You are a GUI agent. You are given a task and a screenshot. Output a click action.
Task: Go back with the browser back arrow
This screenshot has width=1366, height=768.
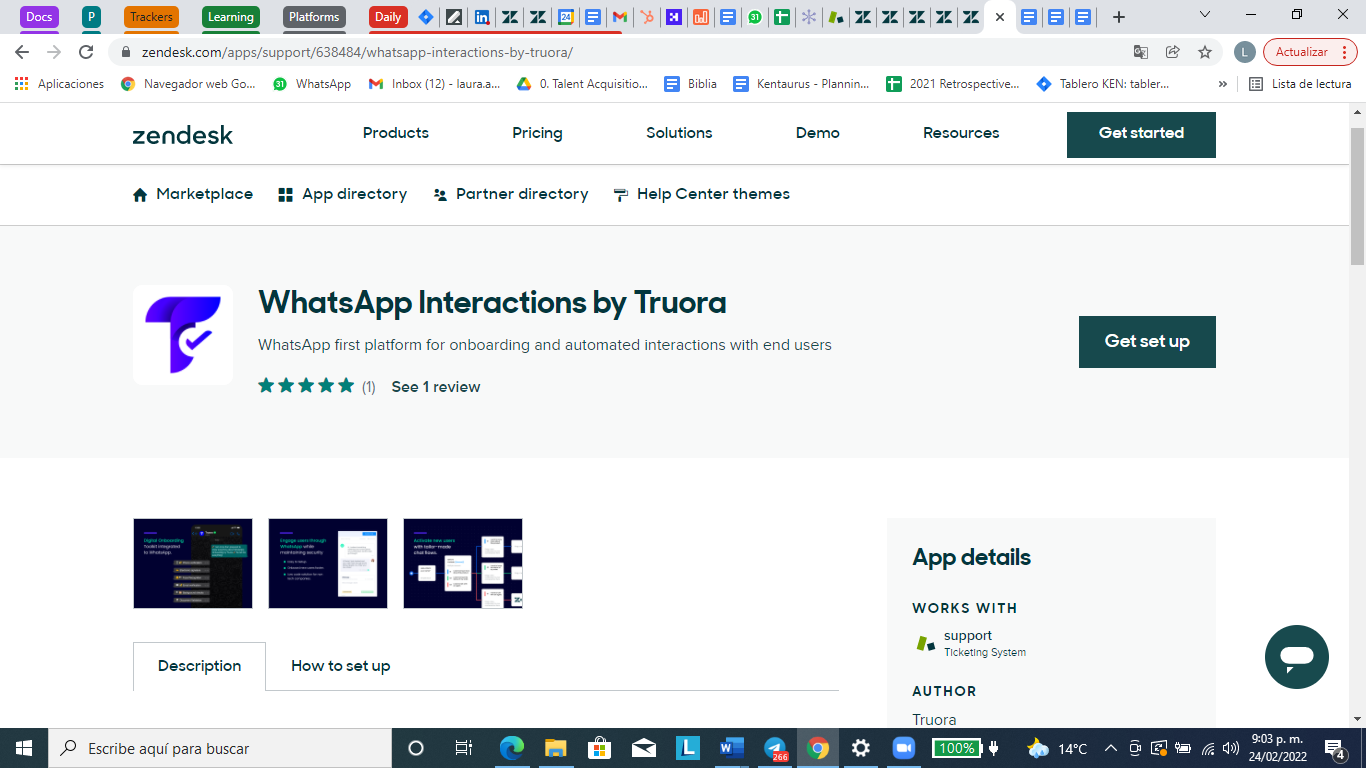click(22, 52)
